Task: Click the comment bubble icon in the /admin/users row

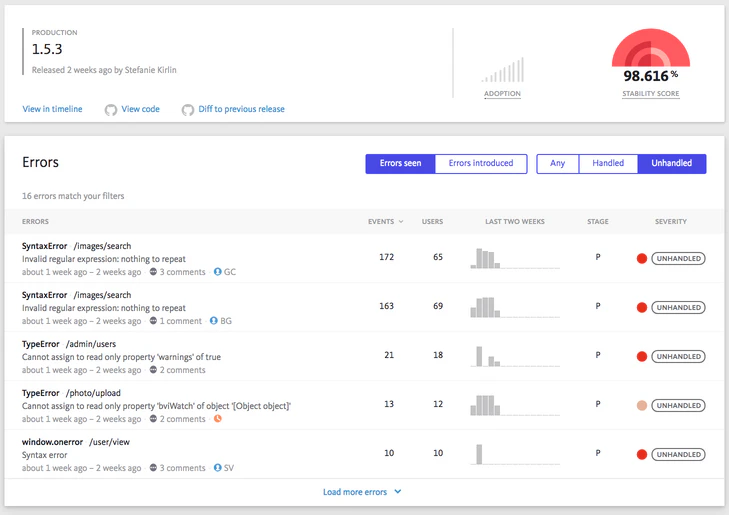Action: tap(153, 370)
